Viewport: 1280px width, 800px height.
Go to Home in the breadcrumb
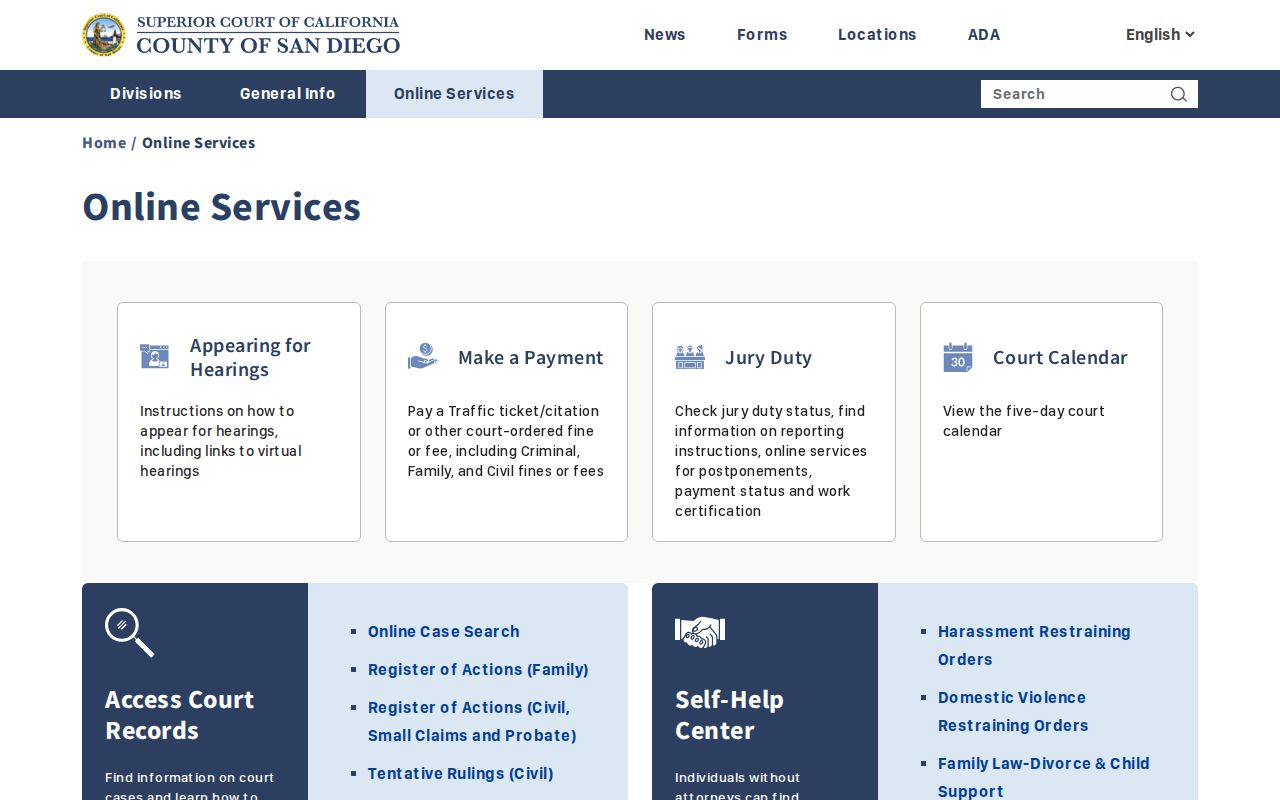pyautogui.click(x=104, y=143)
